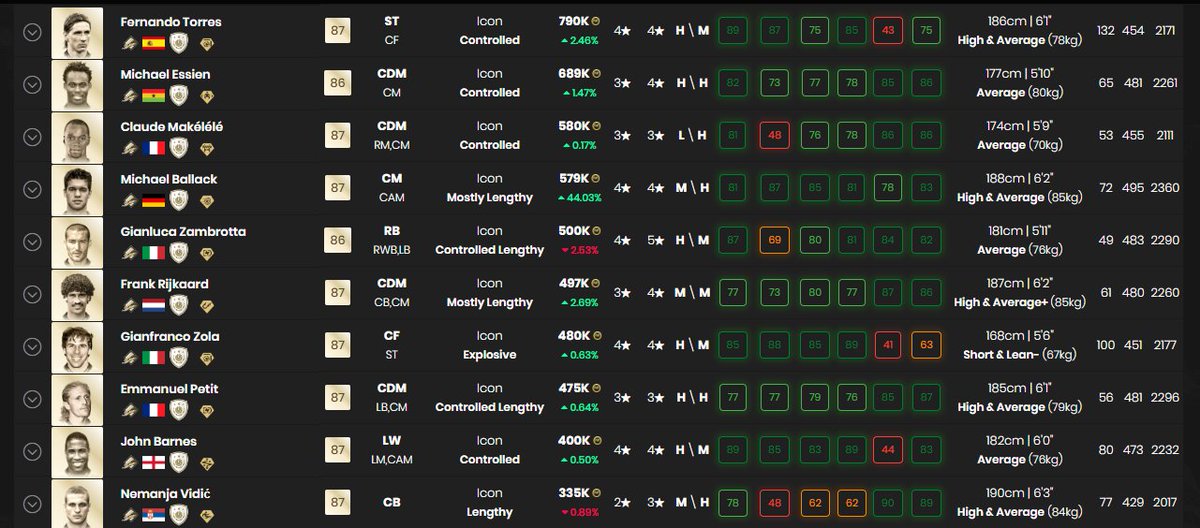Viewport: 1200px width, 528px height.
Task: Open the Michael Essien name link
Action: 165,74
